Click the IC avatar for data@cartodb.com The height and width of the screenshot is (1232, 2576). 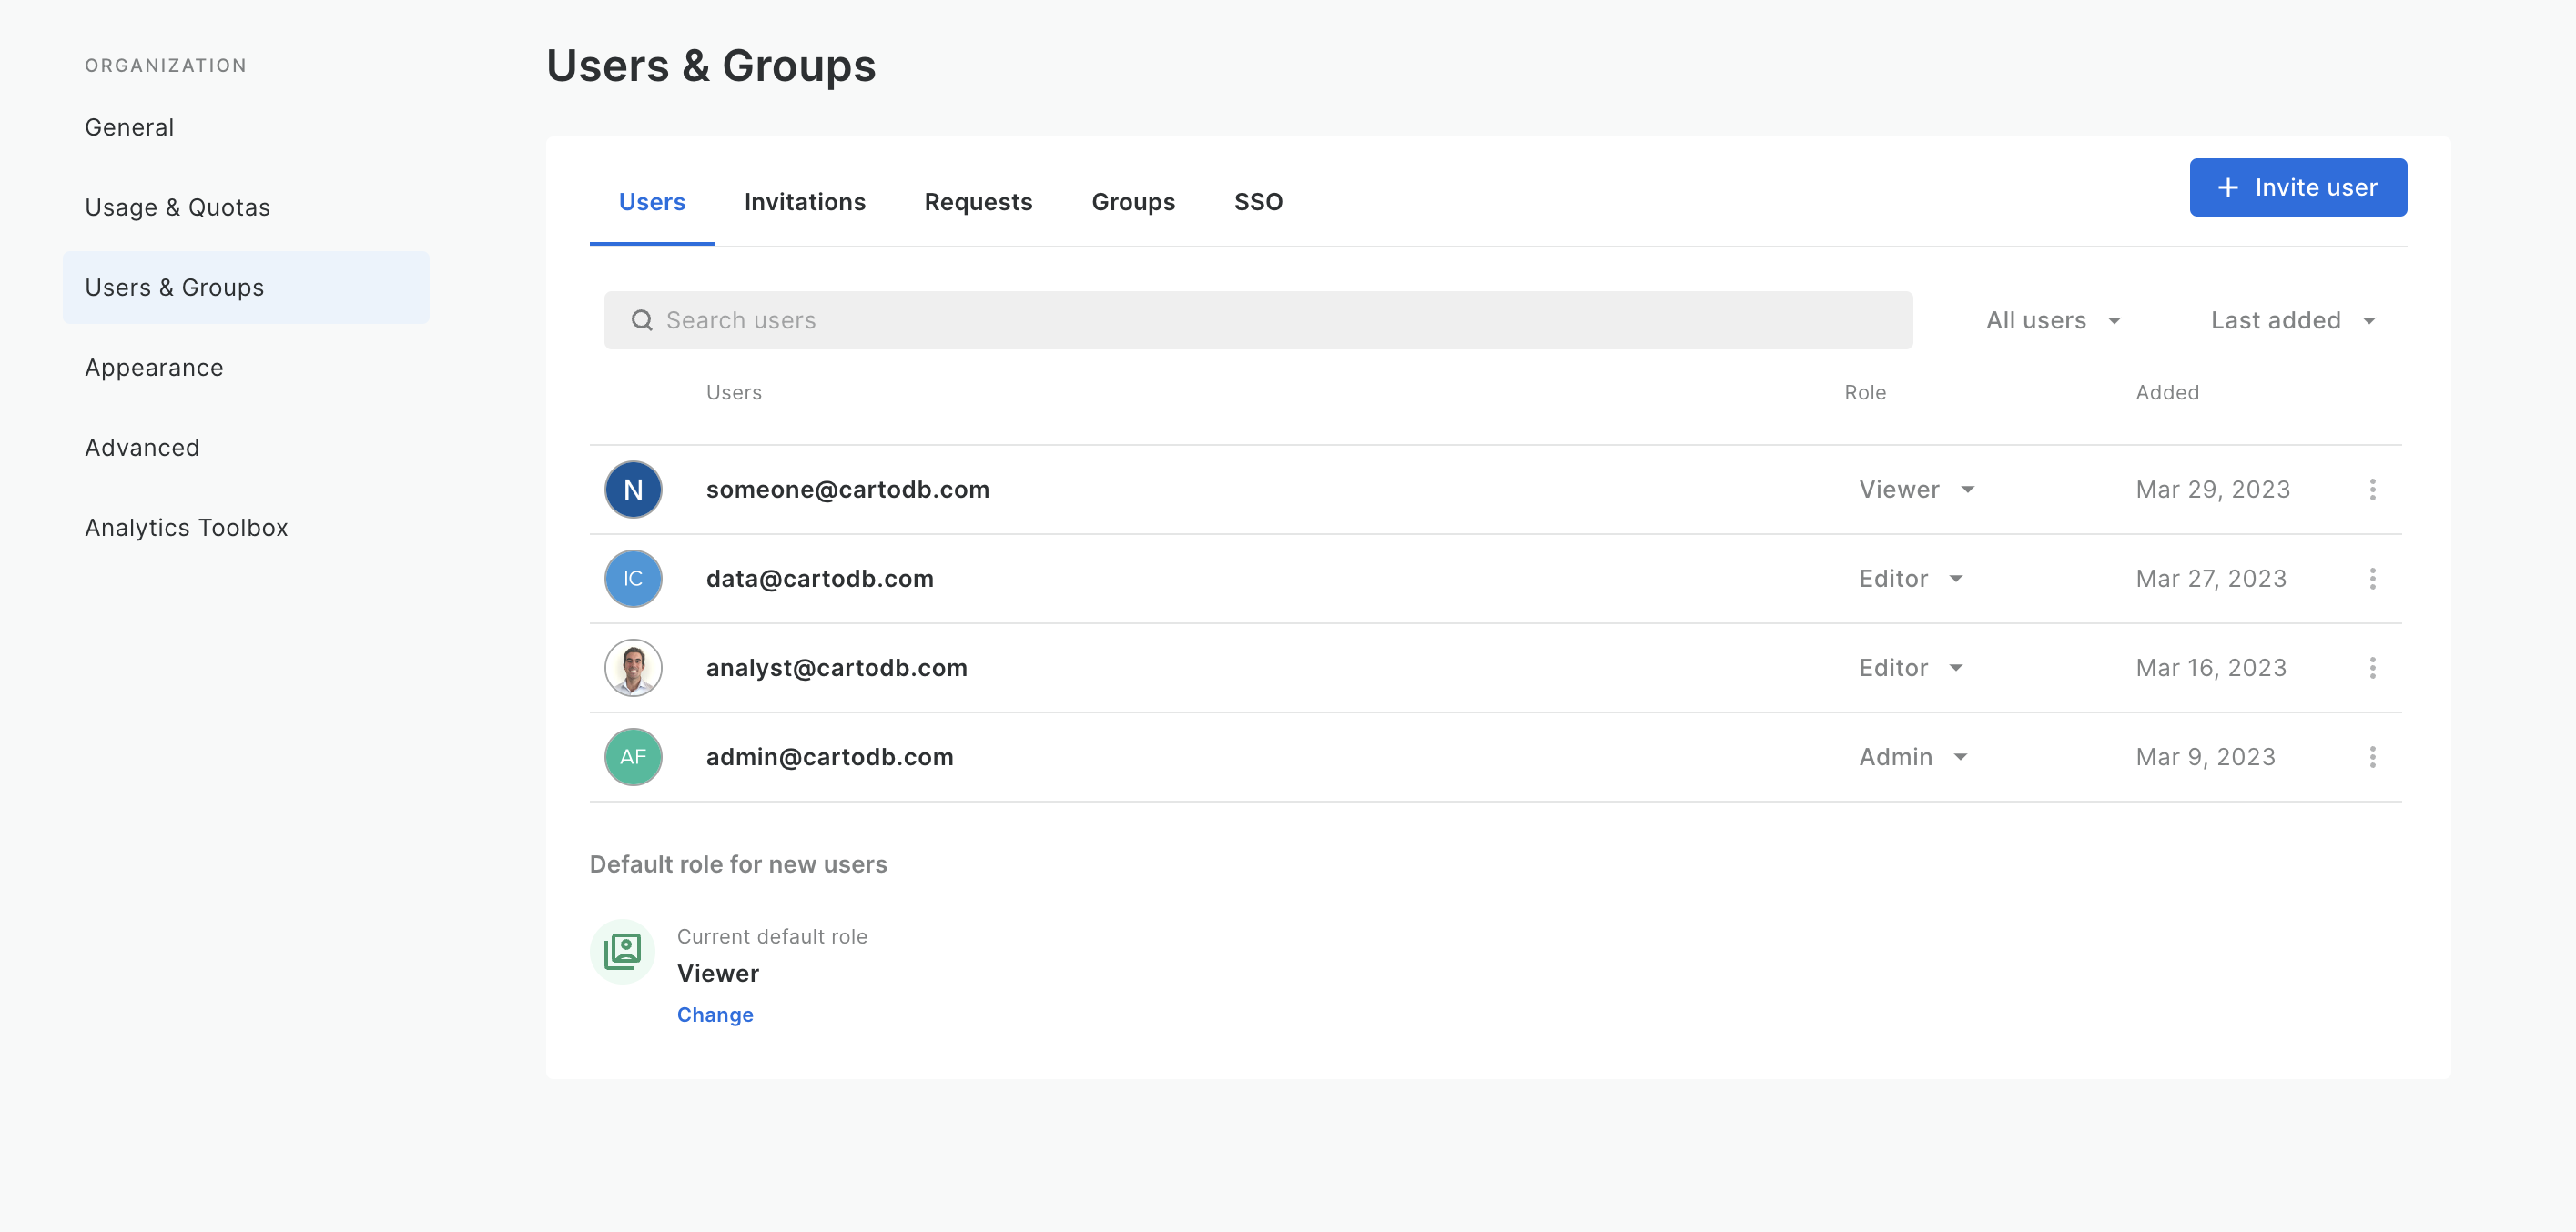(x=633, y=578)
